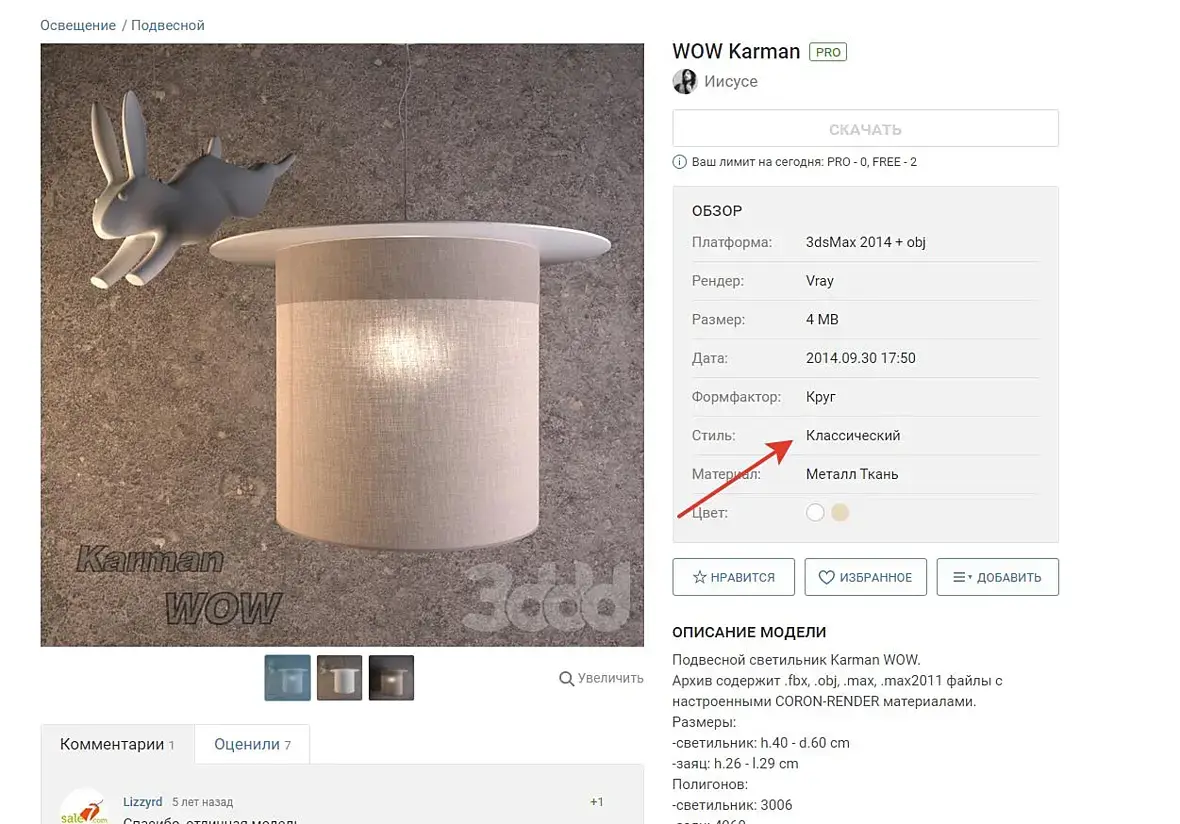Open the Добавить list dropdown

997,577
